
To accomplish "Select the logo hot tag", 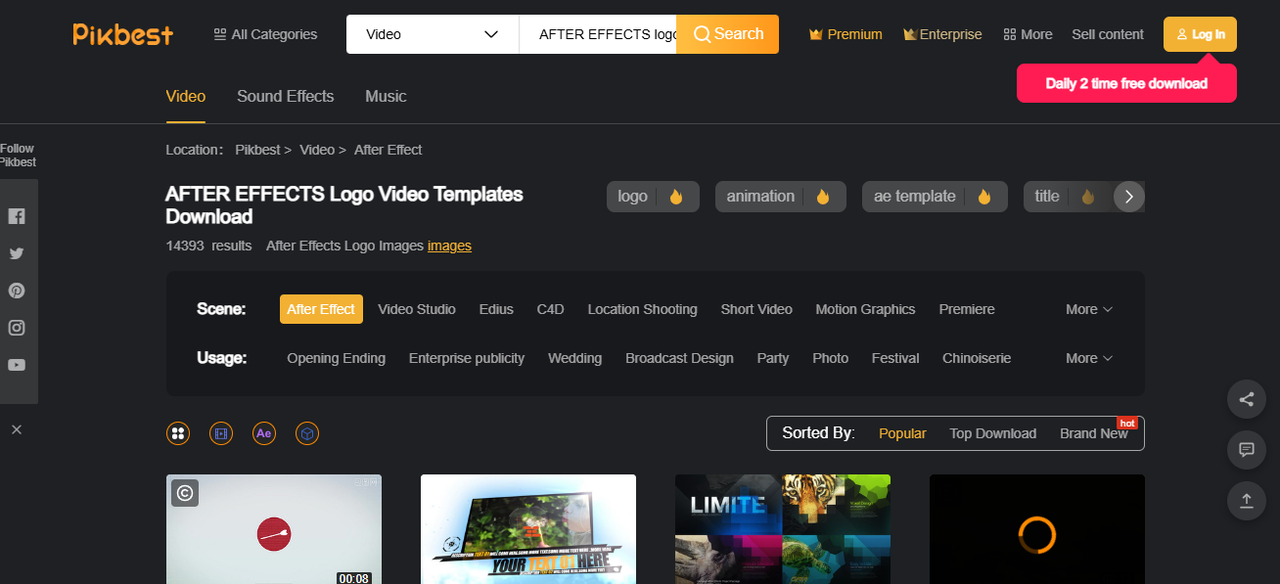I will click(653, 196).
